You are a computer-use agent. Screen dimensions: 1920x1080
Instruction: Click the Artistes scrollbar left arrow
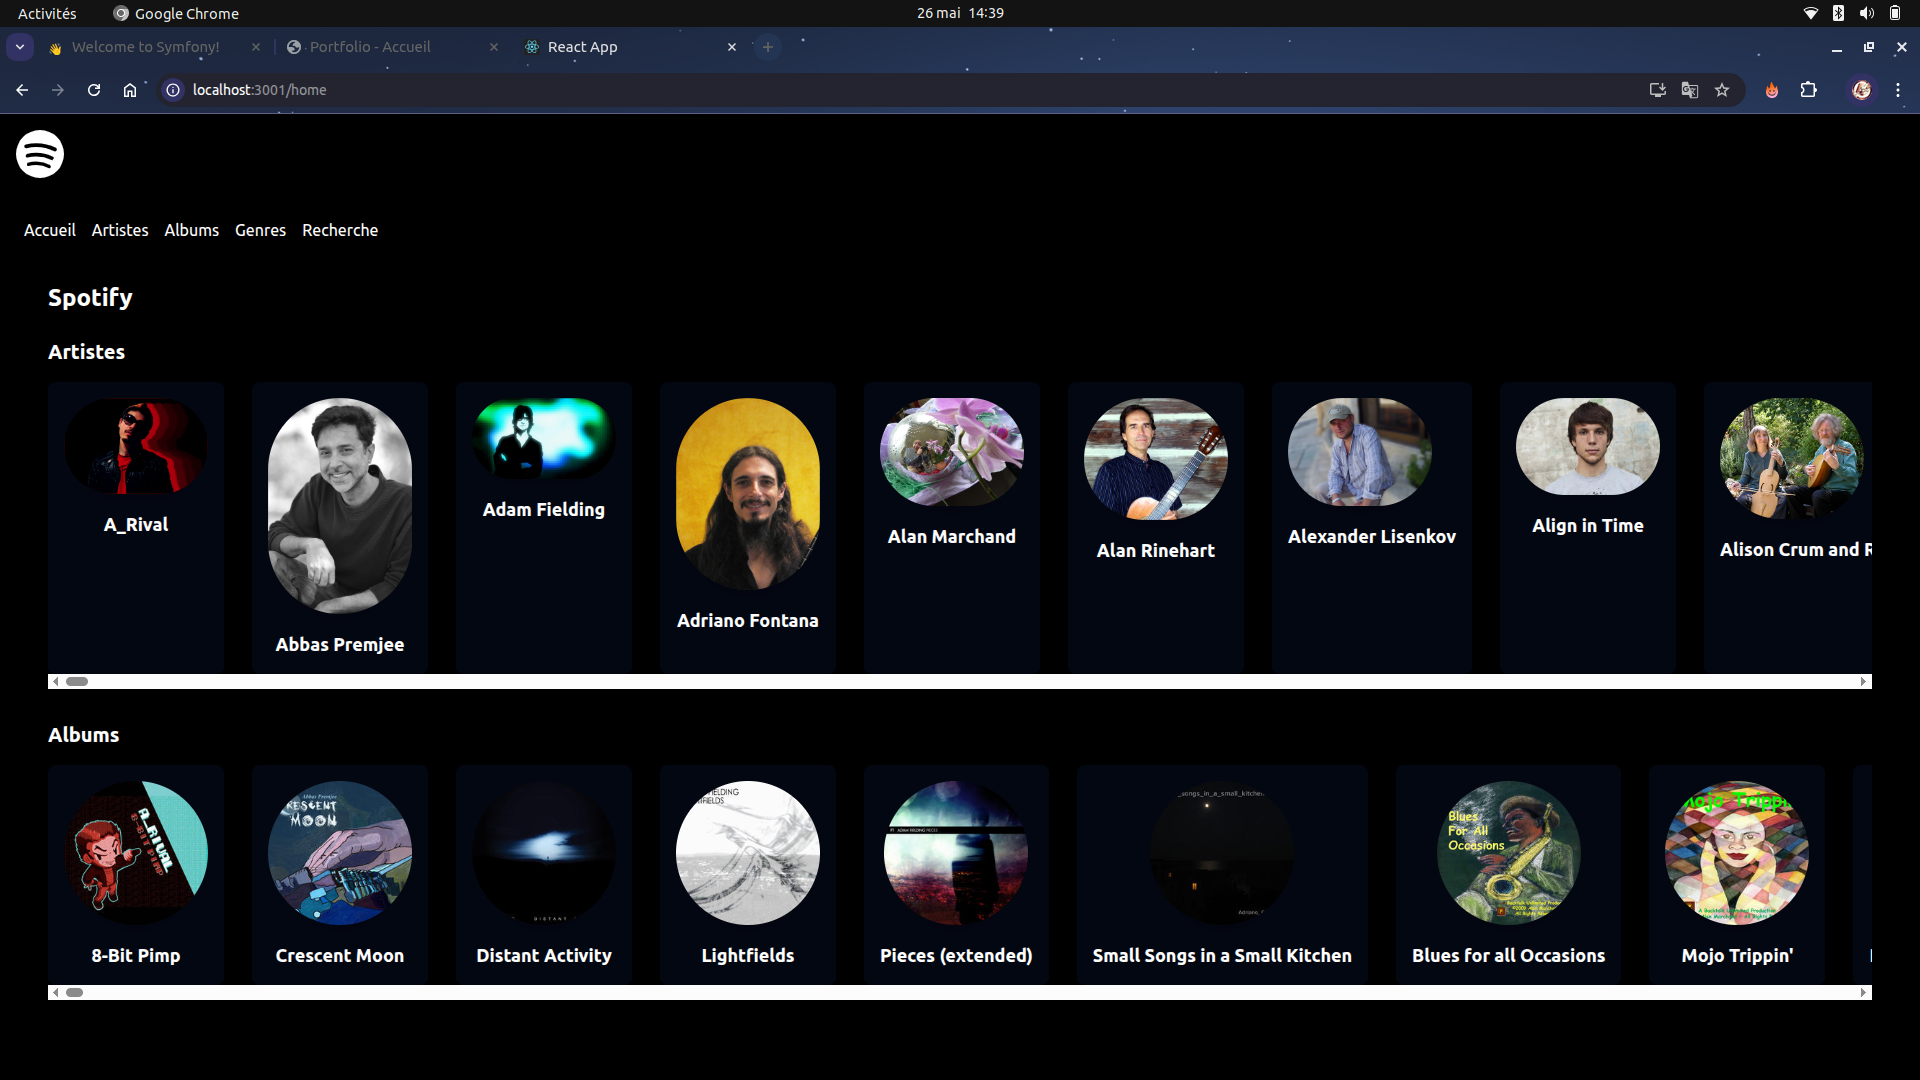tap(56, 682)
